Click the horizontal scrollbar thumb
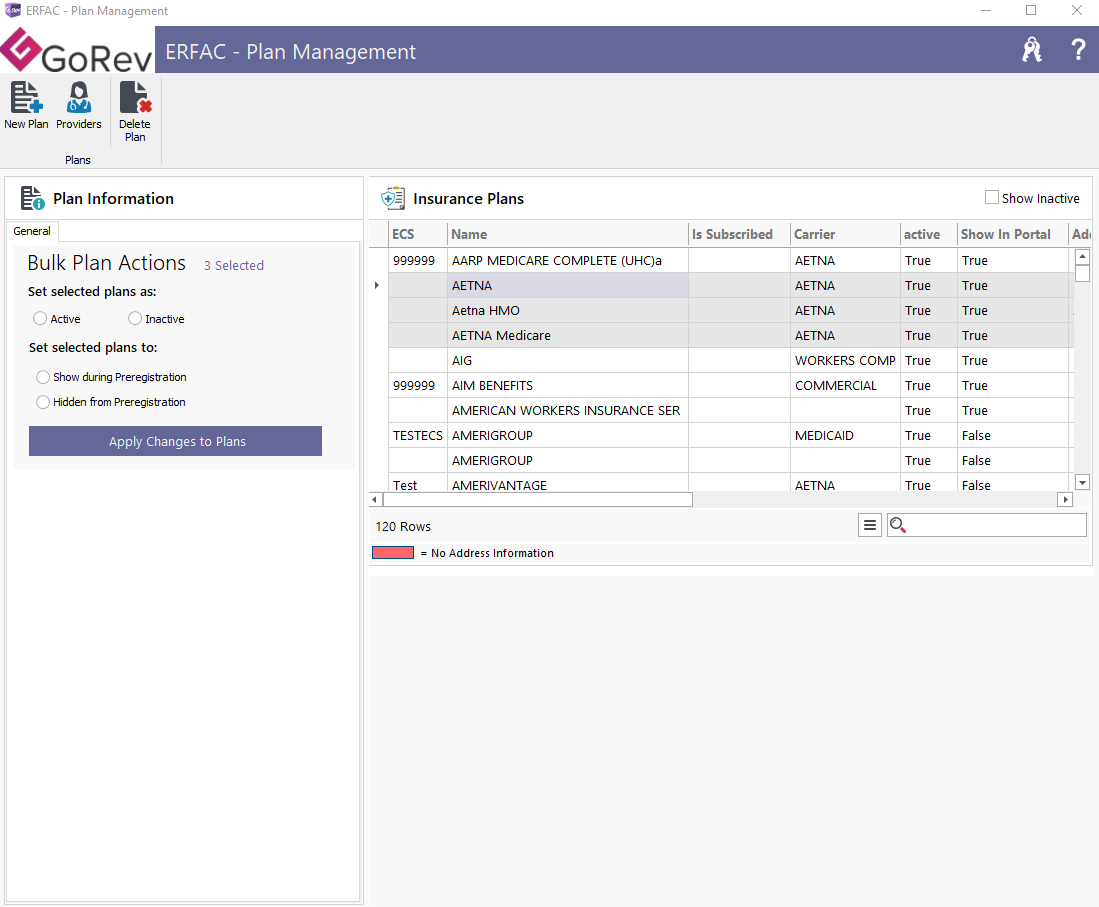Image resolution: width=1099 pixels, height=907 pixels. pos(538,500)
